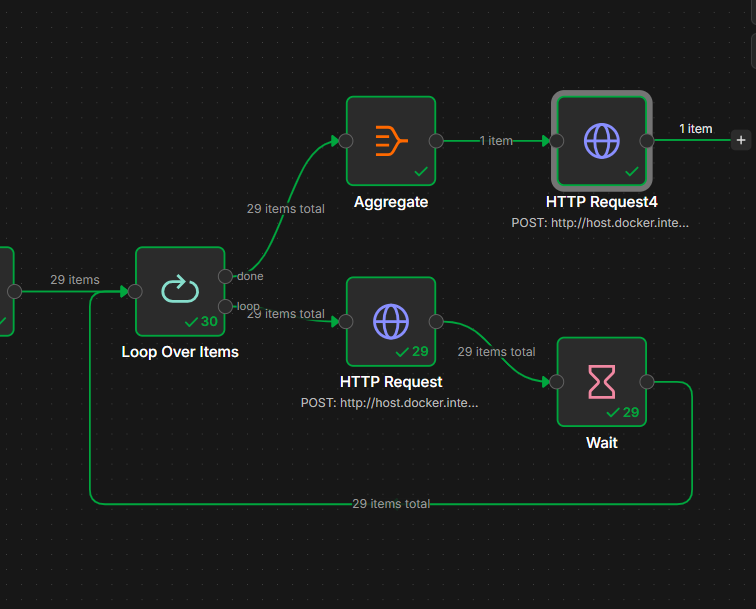
Task: Click the 29 run count on Wait node
Action: (631, 412)
